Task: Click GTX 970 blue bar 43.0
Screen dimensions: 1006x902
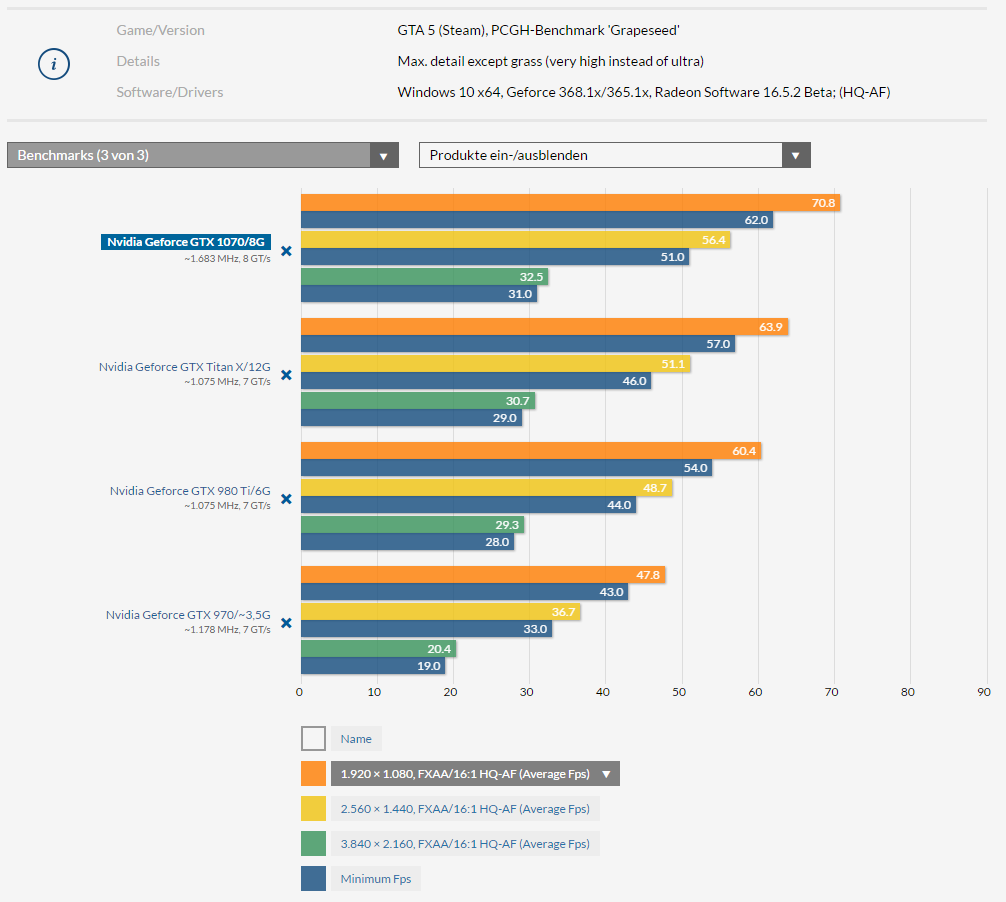Action: pyautogui.click(x=465, y=591)
